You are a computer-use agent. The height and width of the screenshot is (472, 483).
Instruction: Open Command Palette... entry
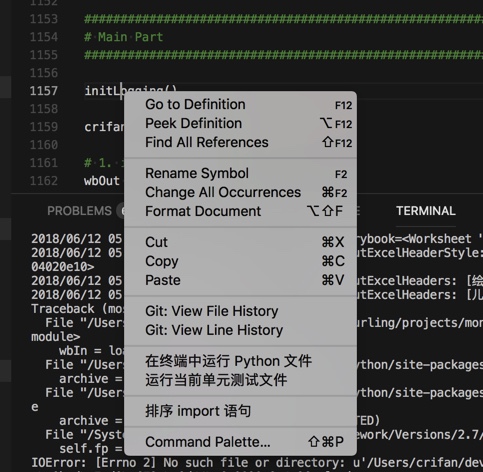point(240,442)
